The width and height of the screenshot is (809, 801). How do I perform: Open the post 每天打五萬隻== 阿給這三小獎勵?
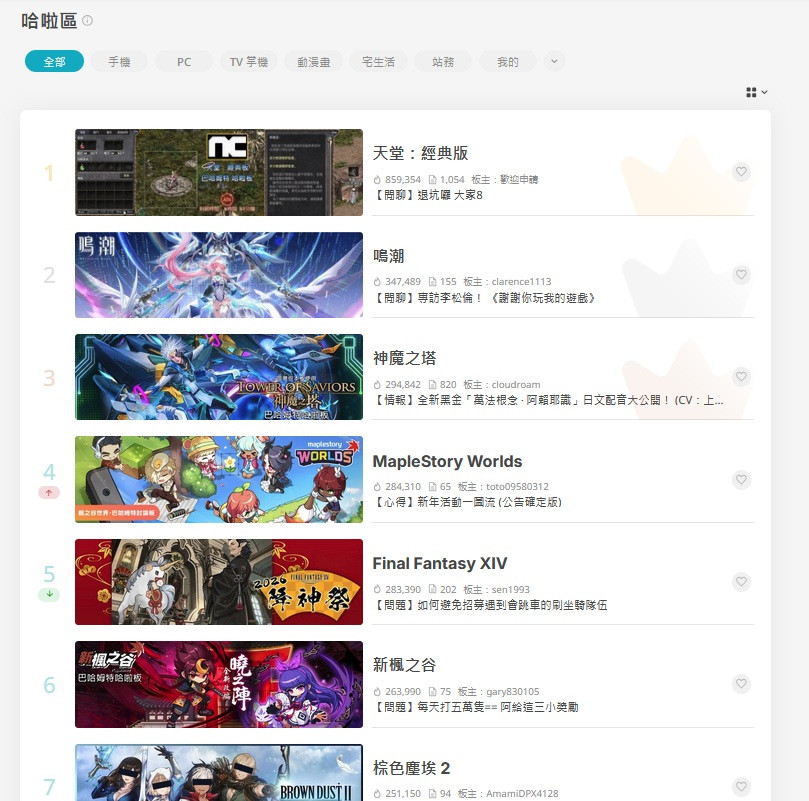475,707
